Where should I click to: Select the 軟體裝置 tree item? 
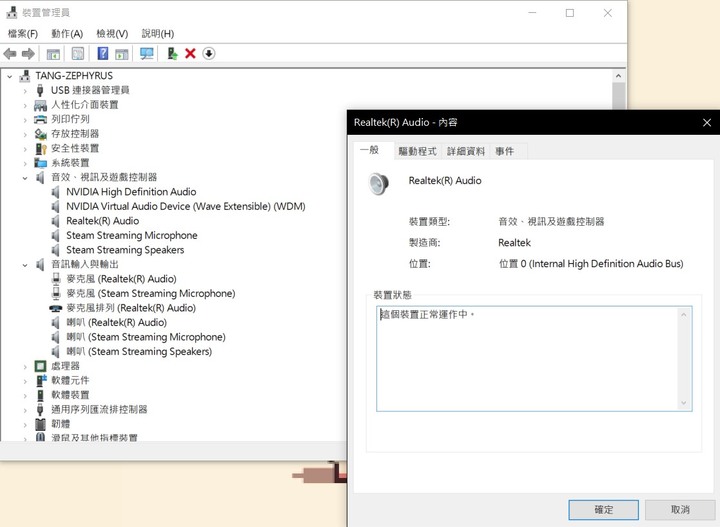point(70,395)
